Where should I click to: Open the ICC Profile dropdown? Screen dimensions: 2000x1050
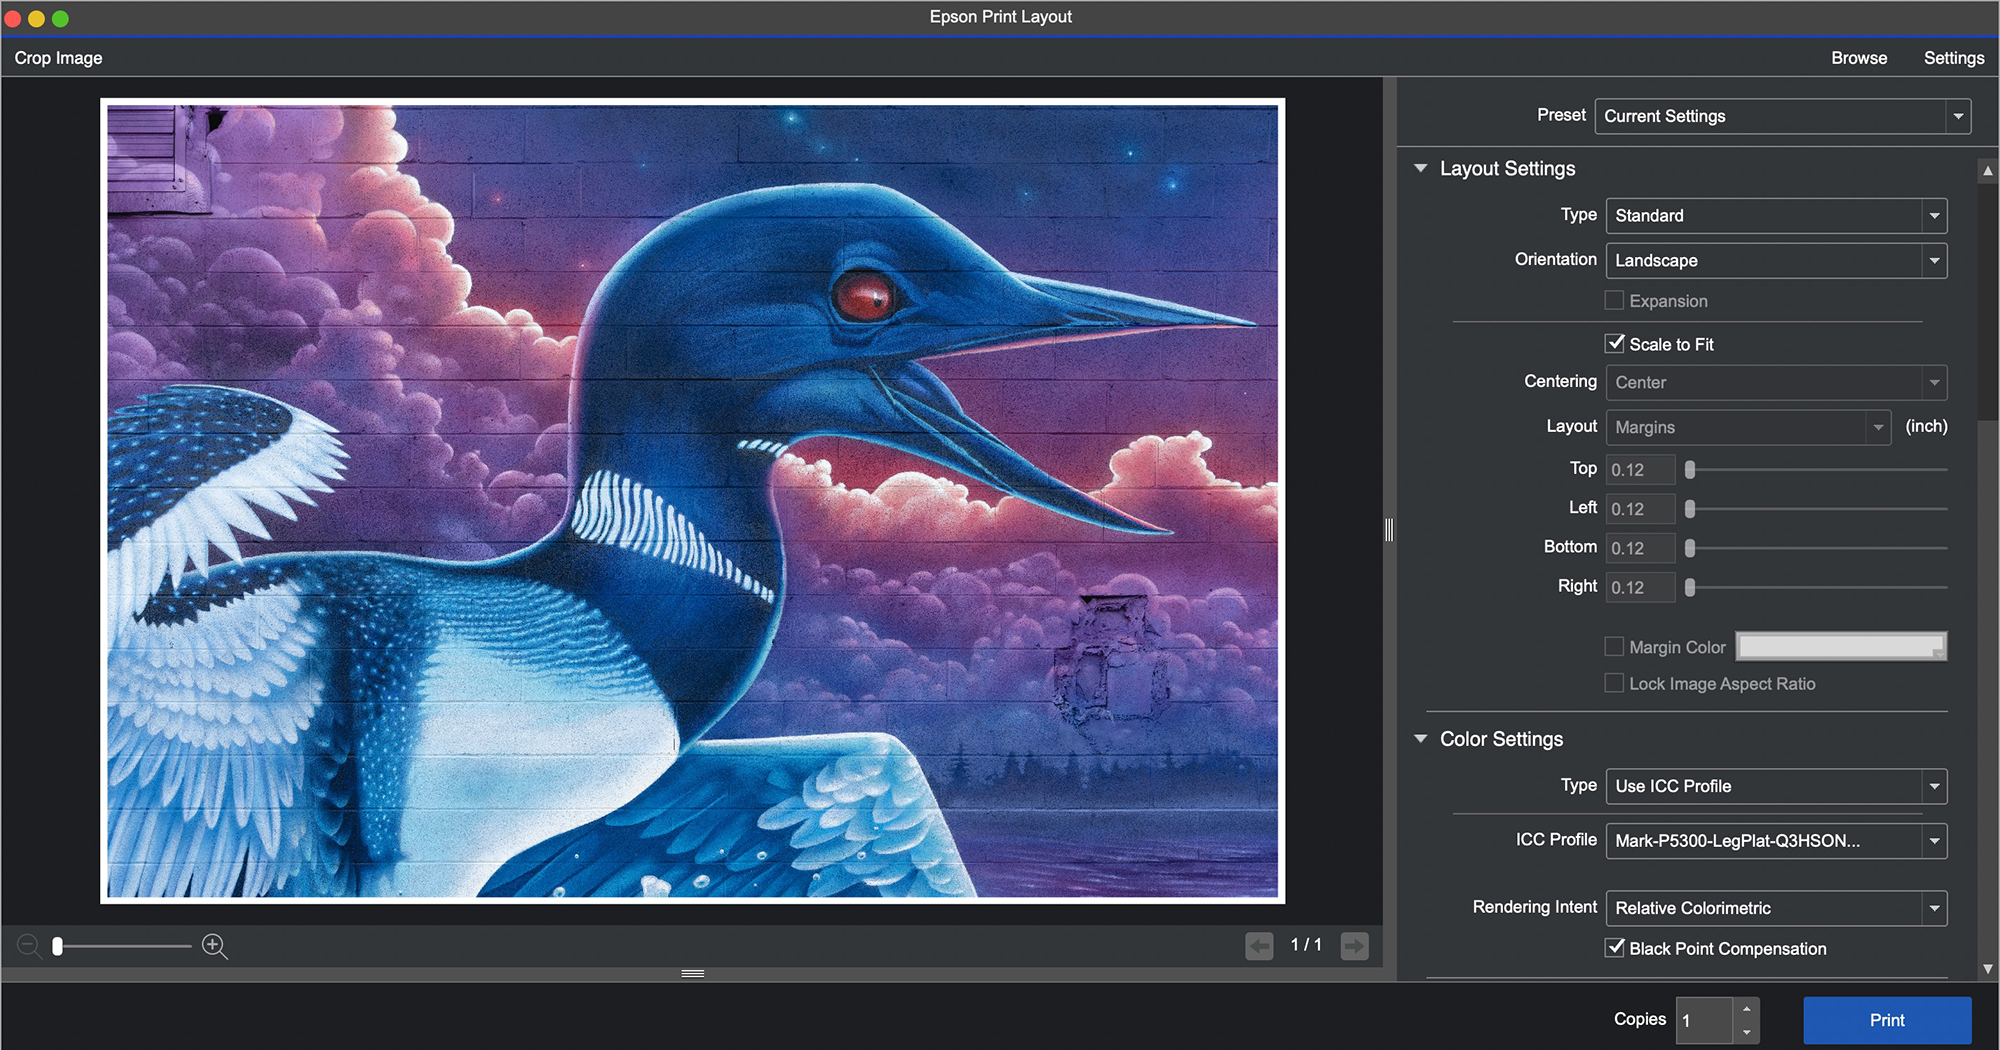tap(1776, 841)
